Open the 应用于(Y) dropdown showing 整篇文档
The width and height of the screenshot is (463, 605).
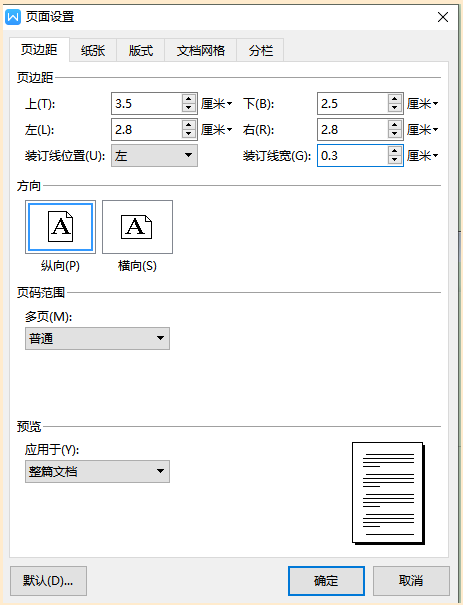click(x=97, y=471)
